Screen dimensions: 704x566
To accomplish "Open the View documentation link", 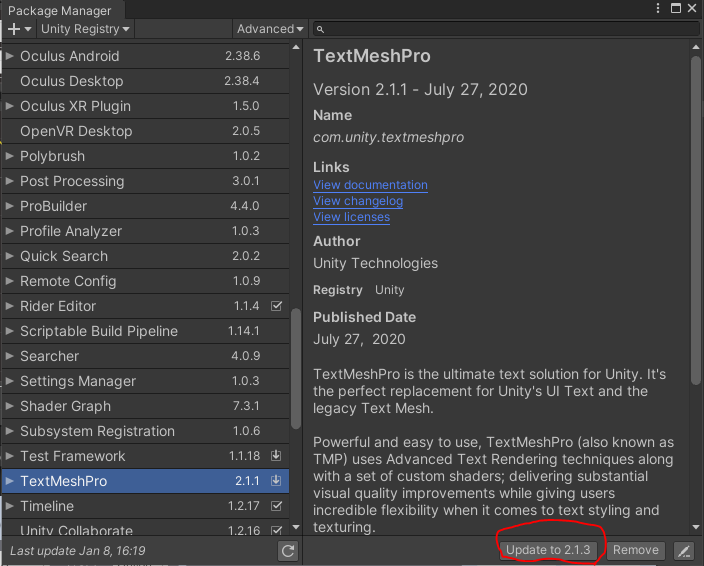I will tap(370, 185).
